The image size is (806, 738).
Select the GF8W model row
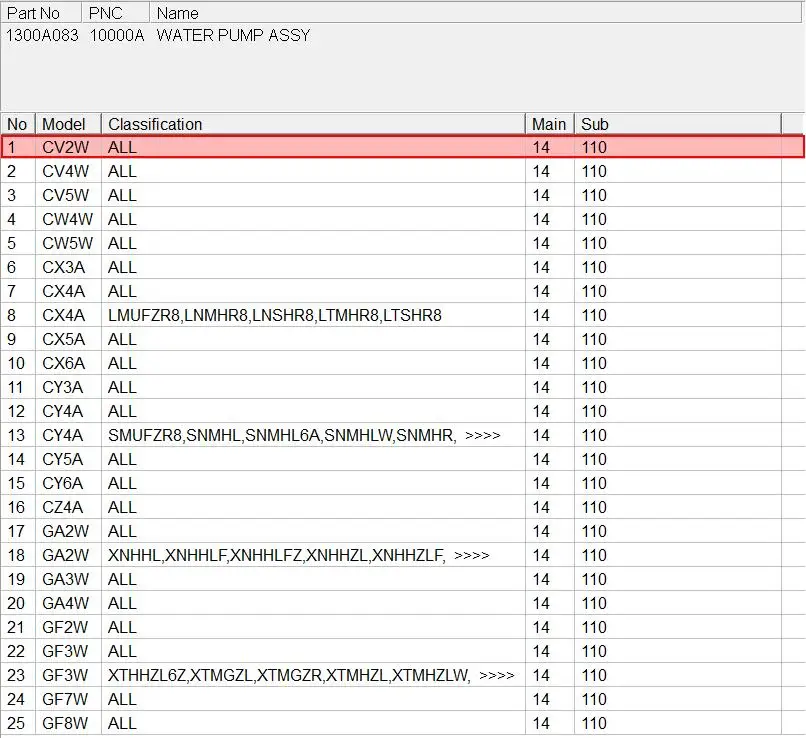tap(402, 723)
